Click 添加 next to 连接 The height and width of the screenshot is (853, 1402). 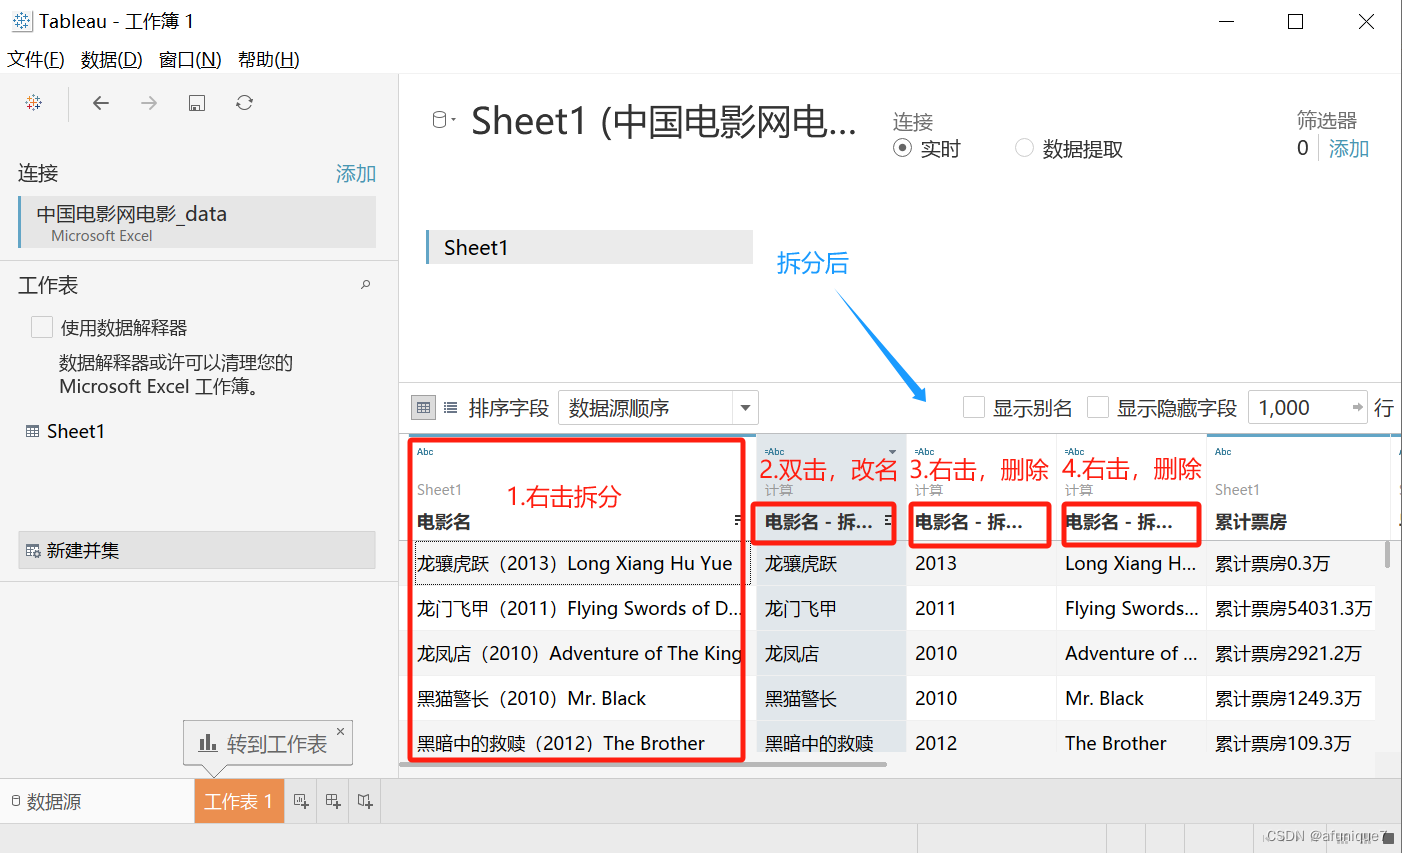click(x=356, y=174)
